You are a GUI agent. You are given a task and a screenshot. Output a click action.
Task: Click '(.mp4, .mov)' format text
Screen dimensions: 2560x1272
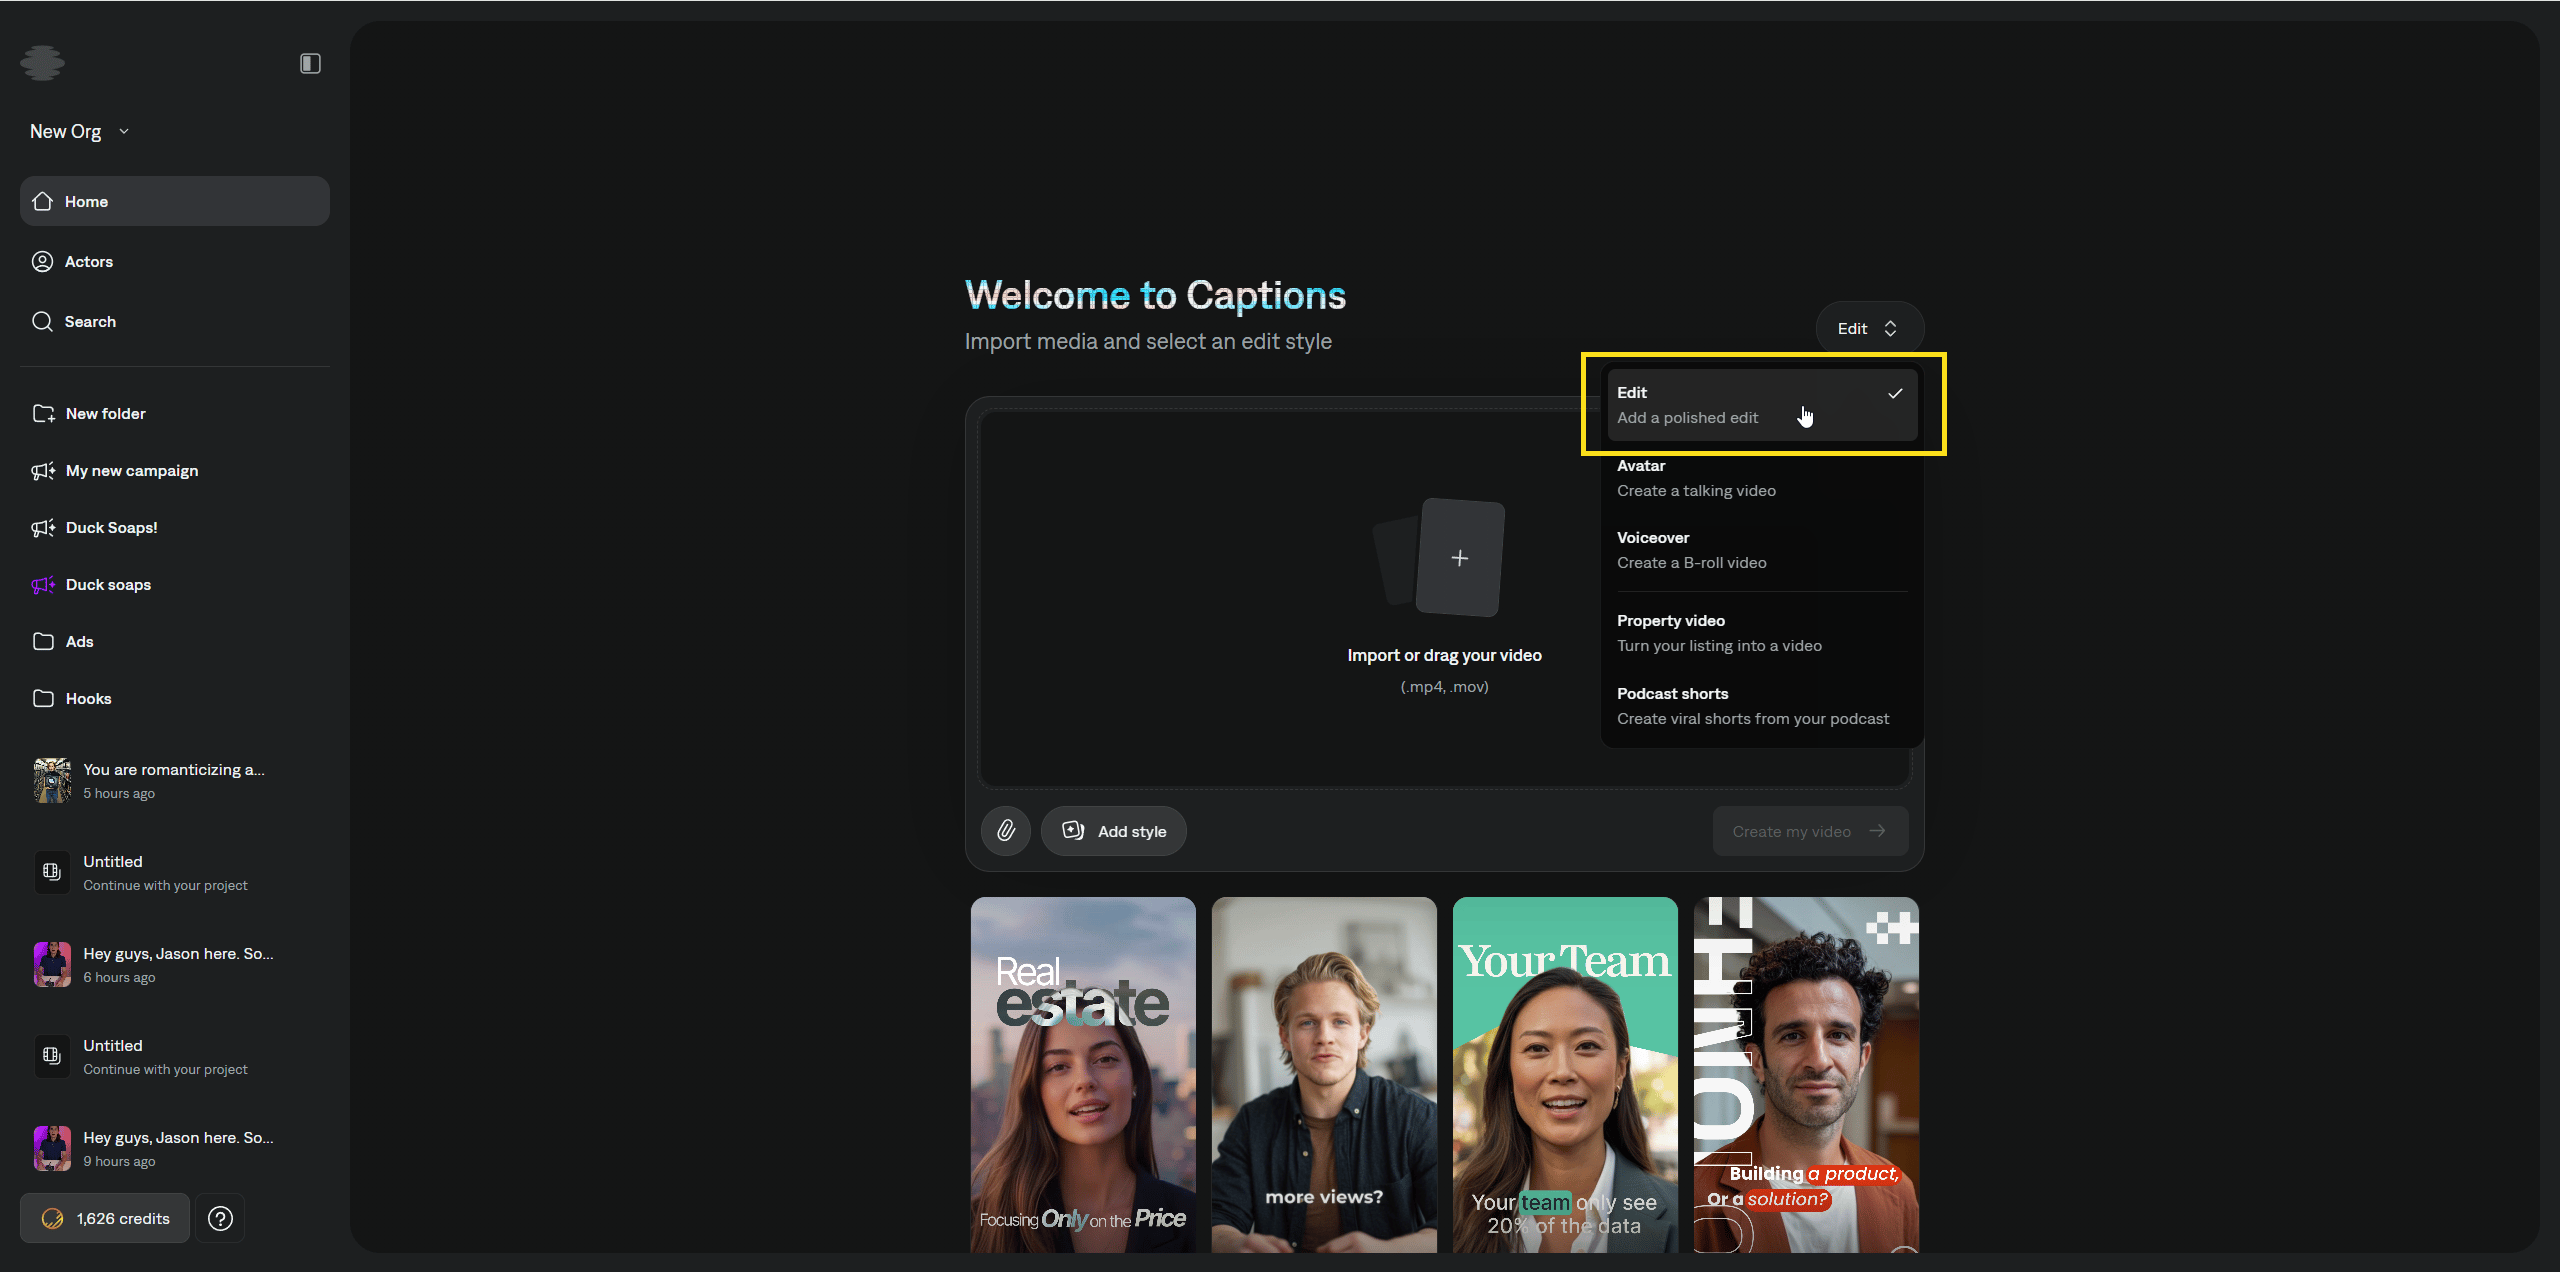pyautogui.click(x=1444, y=686)
